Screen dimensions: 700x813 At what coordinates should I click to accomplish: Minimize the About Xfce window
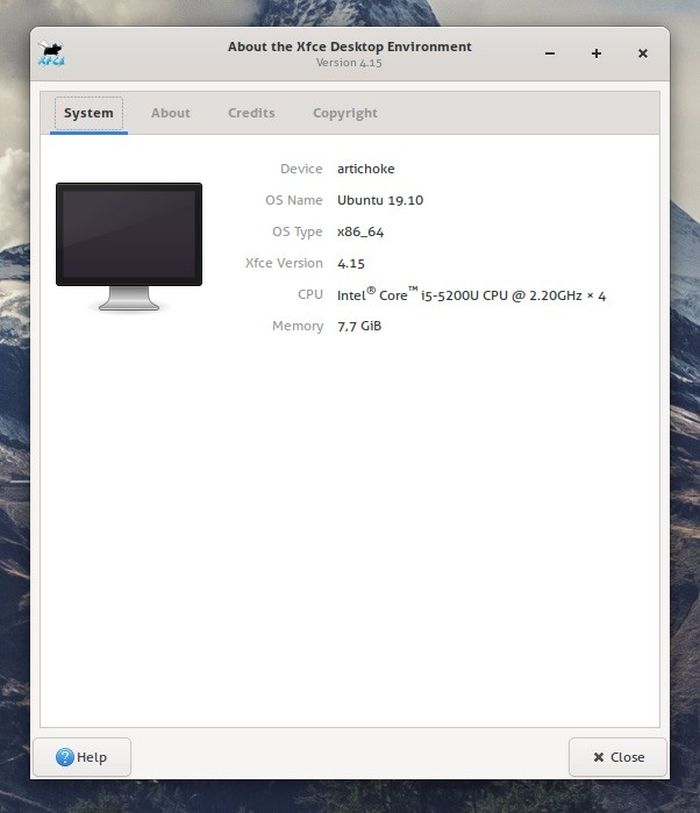pyautogui.click(x=550, y=54)
